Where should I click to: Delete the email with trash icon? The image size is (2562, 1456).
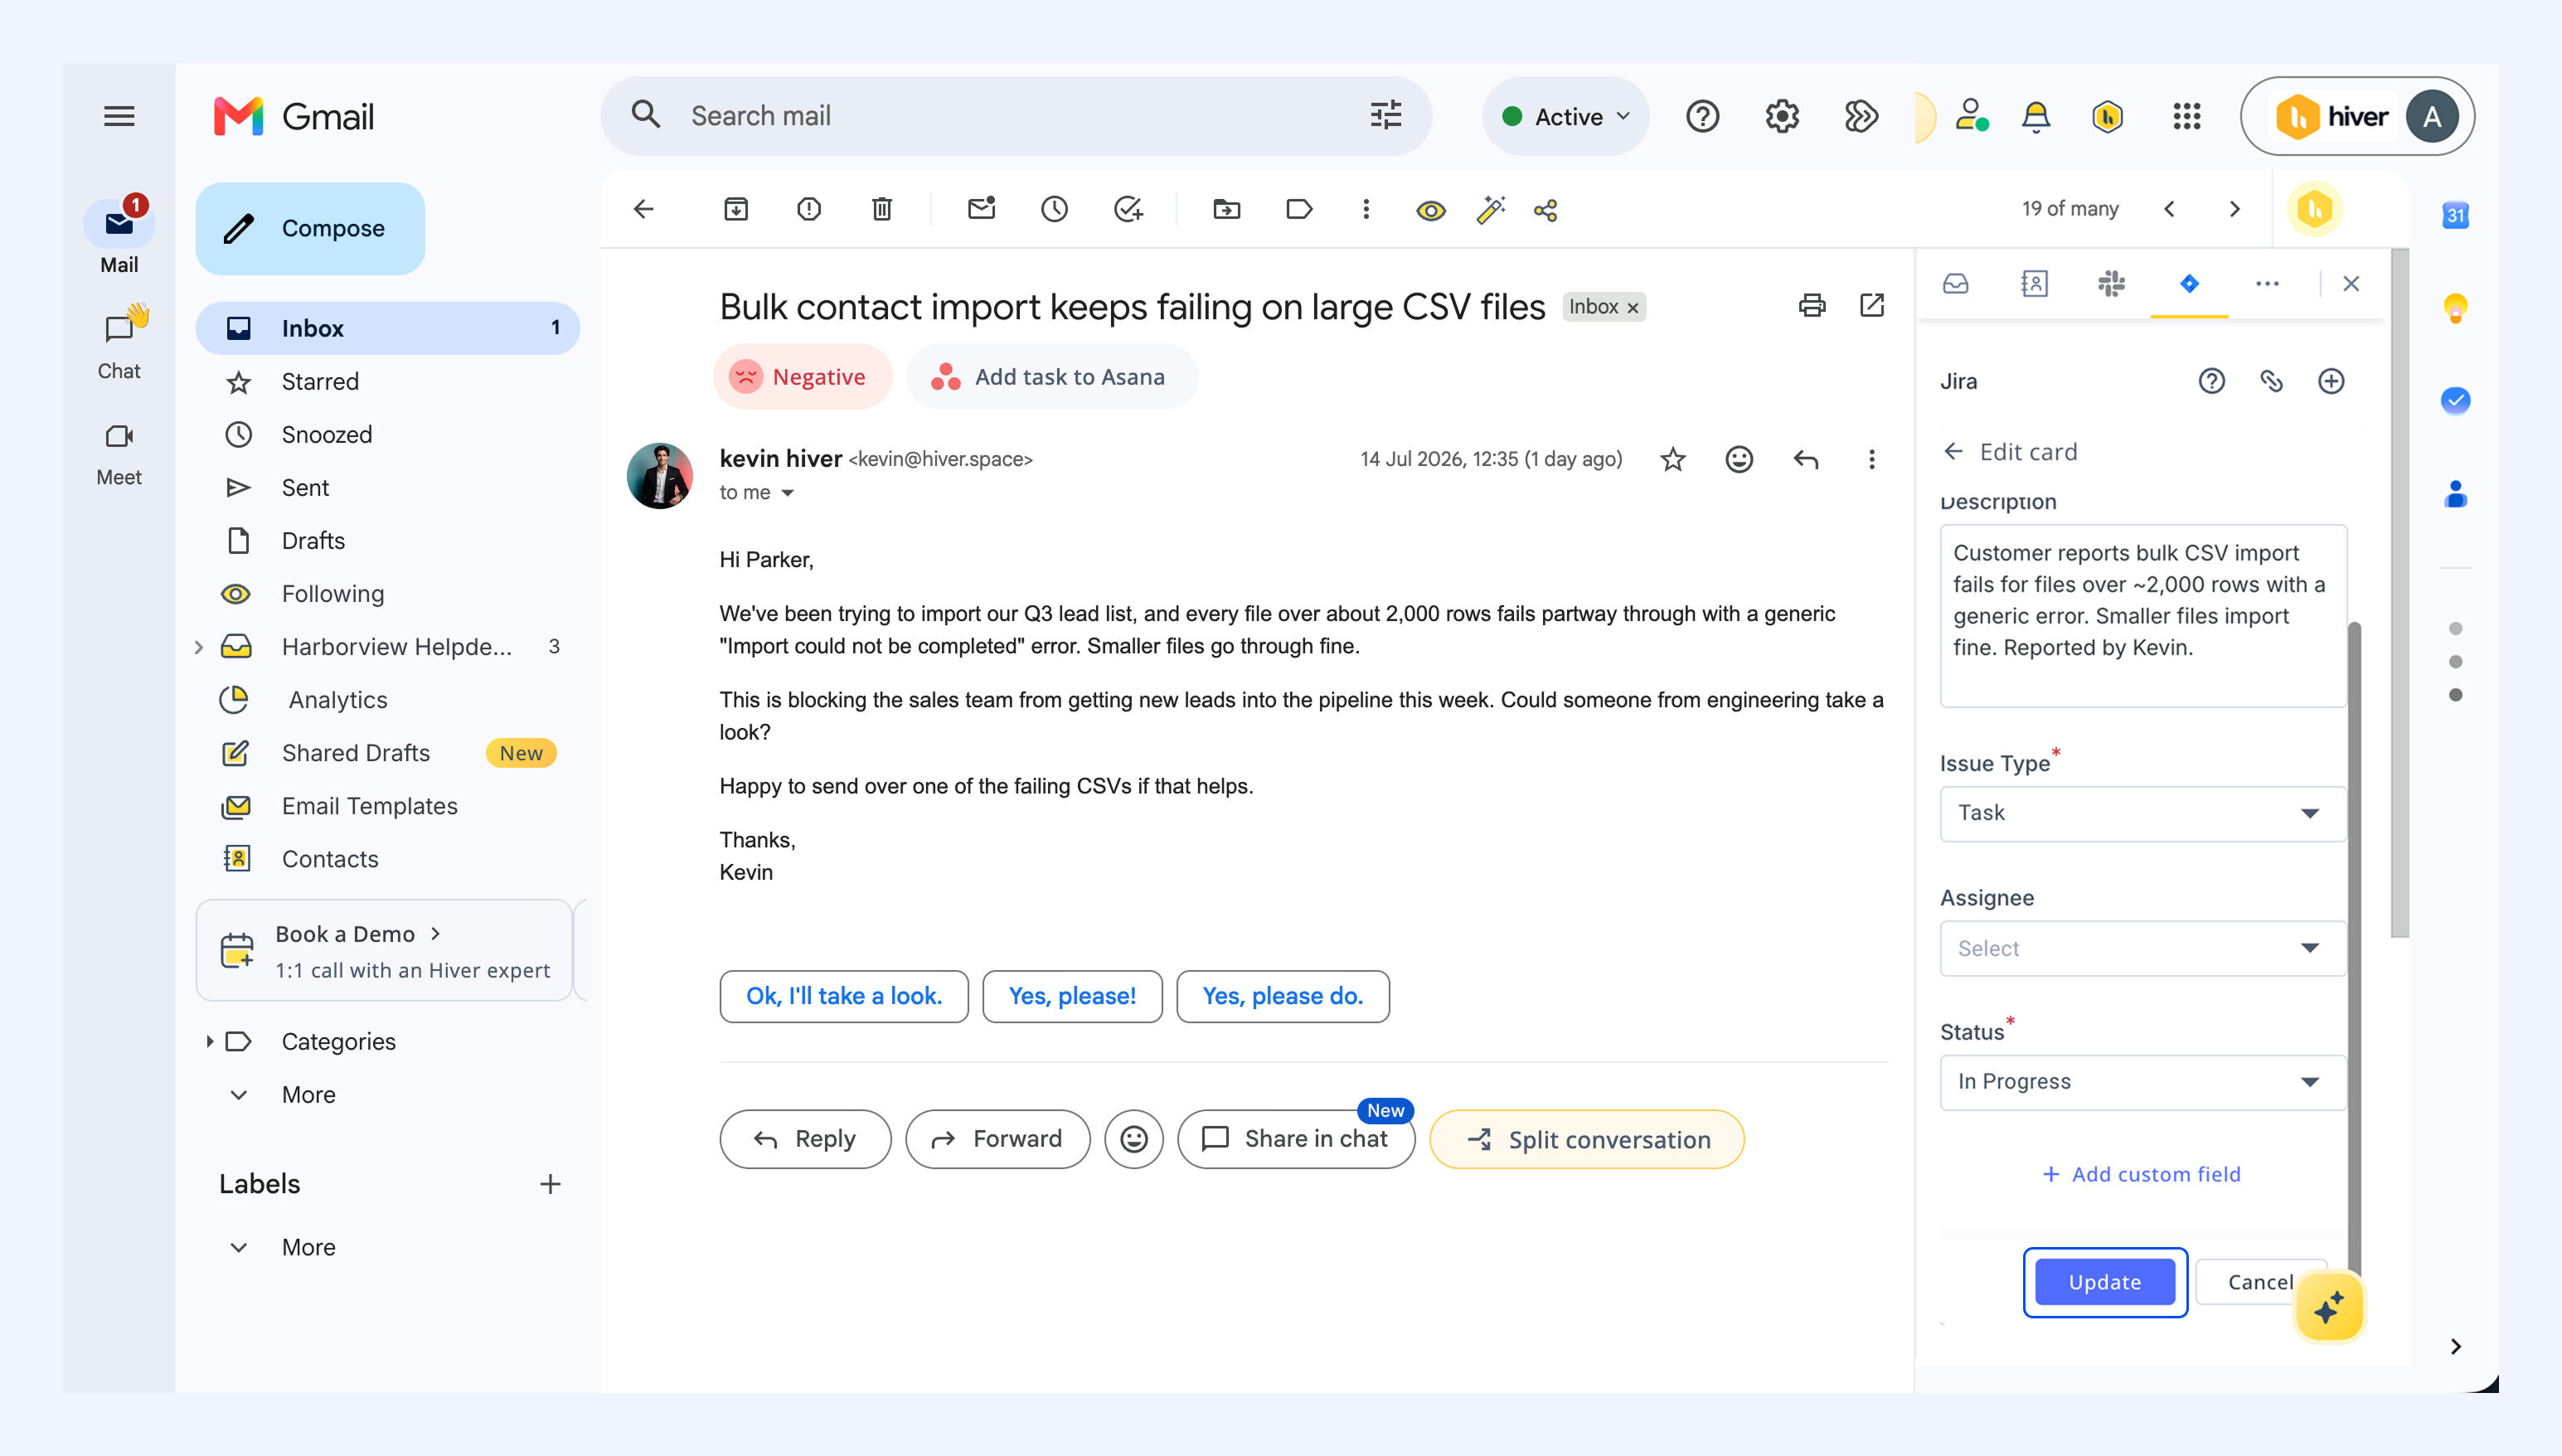881,209
